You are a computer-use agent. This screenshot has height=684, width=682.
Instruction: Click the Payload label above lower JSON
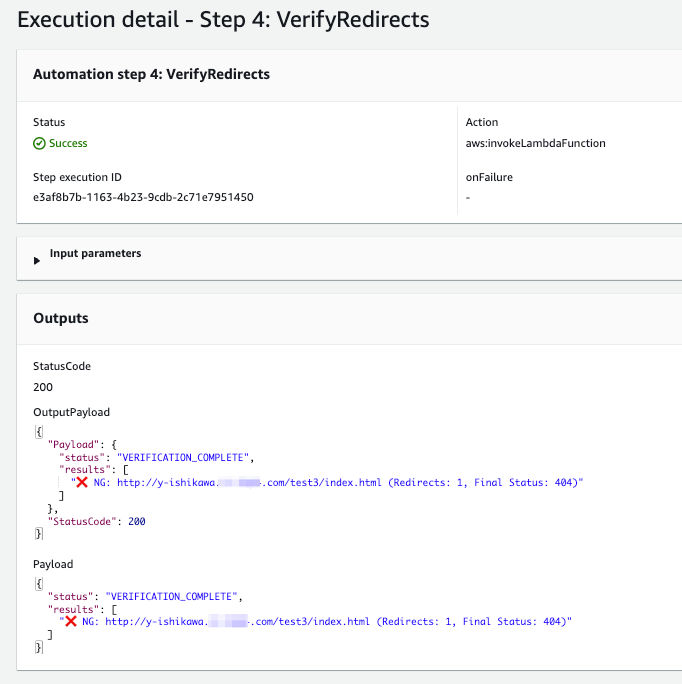click(53, 564)
